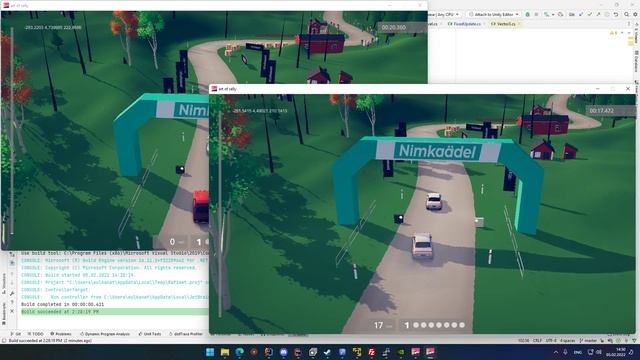Screen dimensions: 640x360
Task: Click the coordinates text in front game window
Action: pos(260,111)
